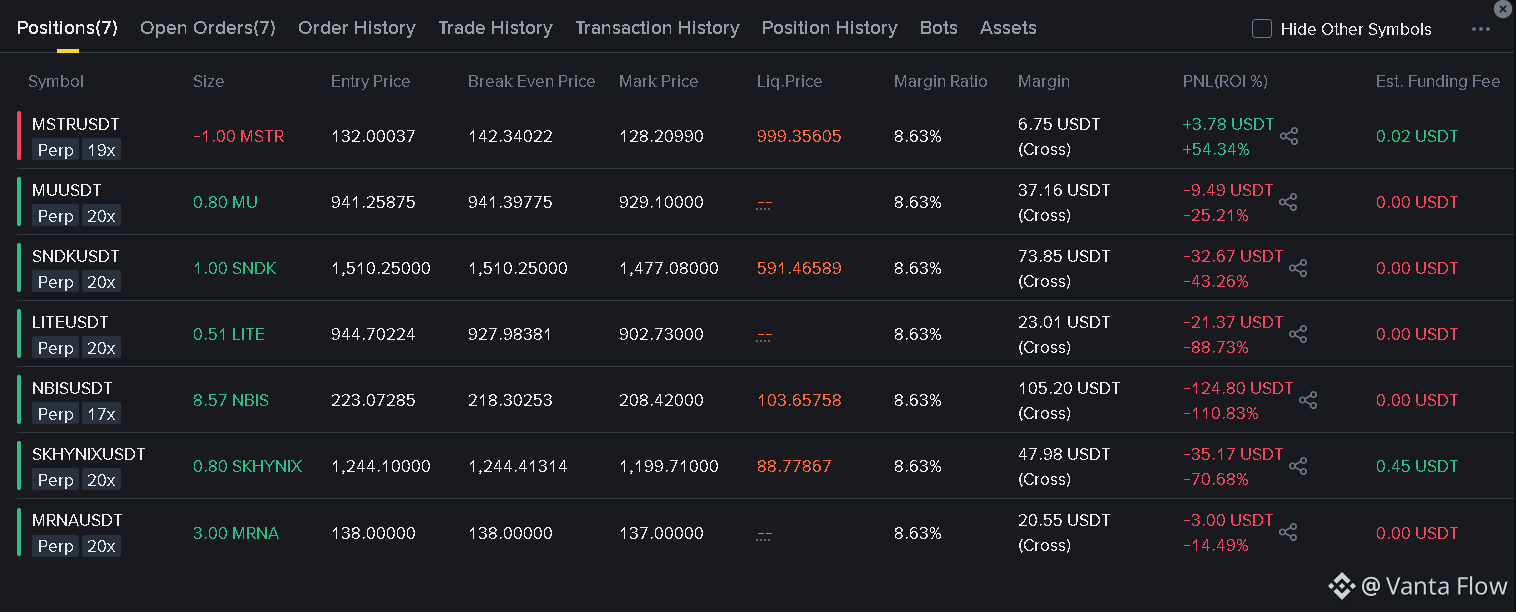Close the panel with the X button
Viewport: 1516px width, 612px height.
coord(1503,9)
